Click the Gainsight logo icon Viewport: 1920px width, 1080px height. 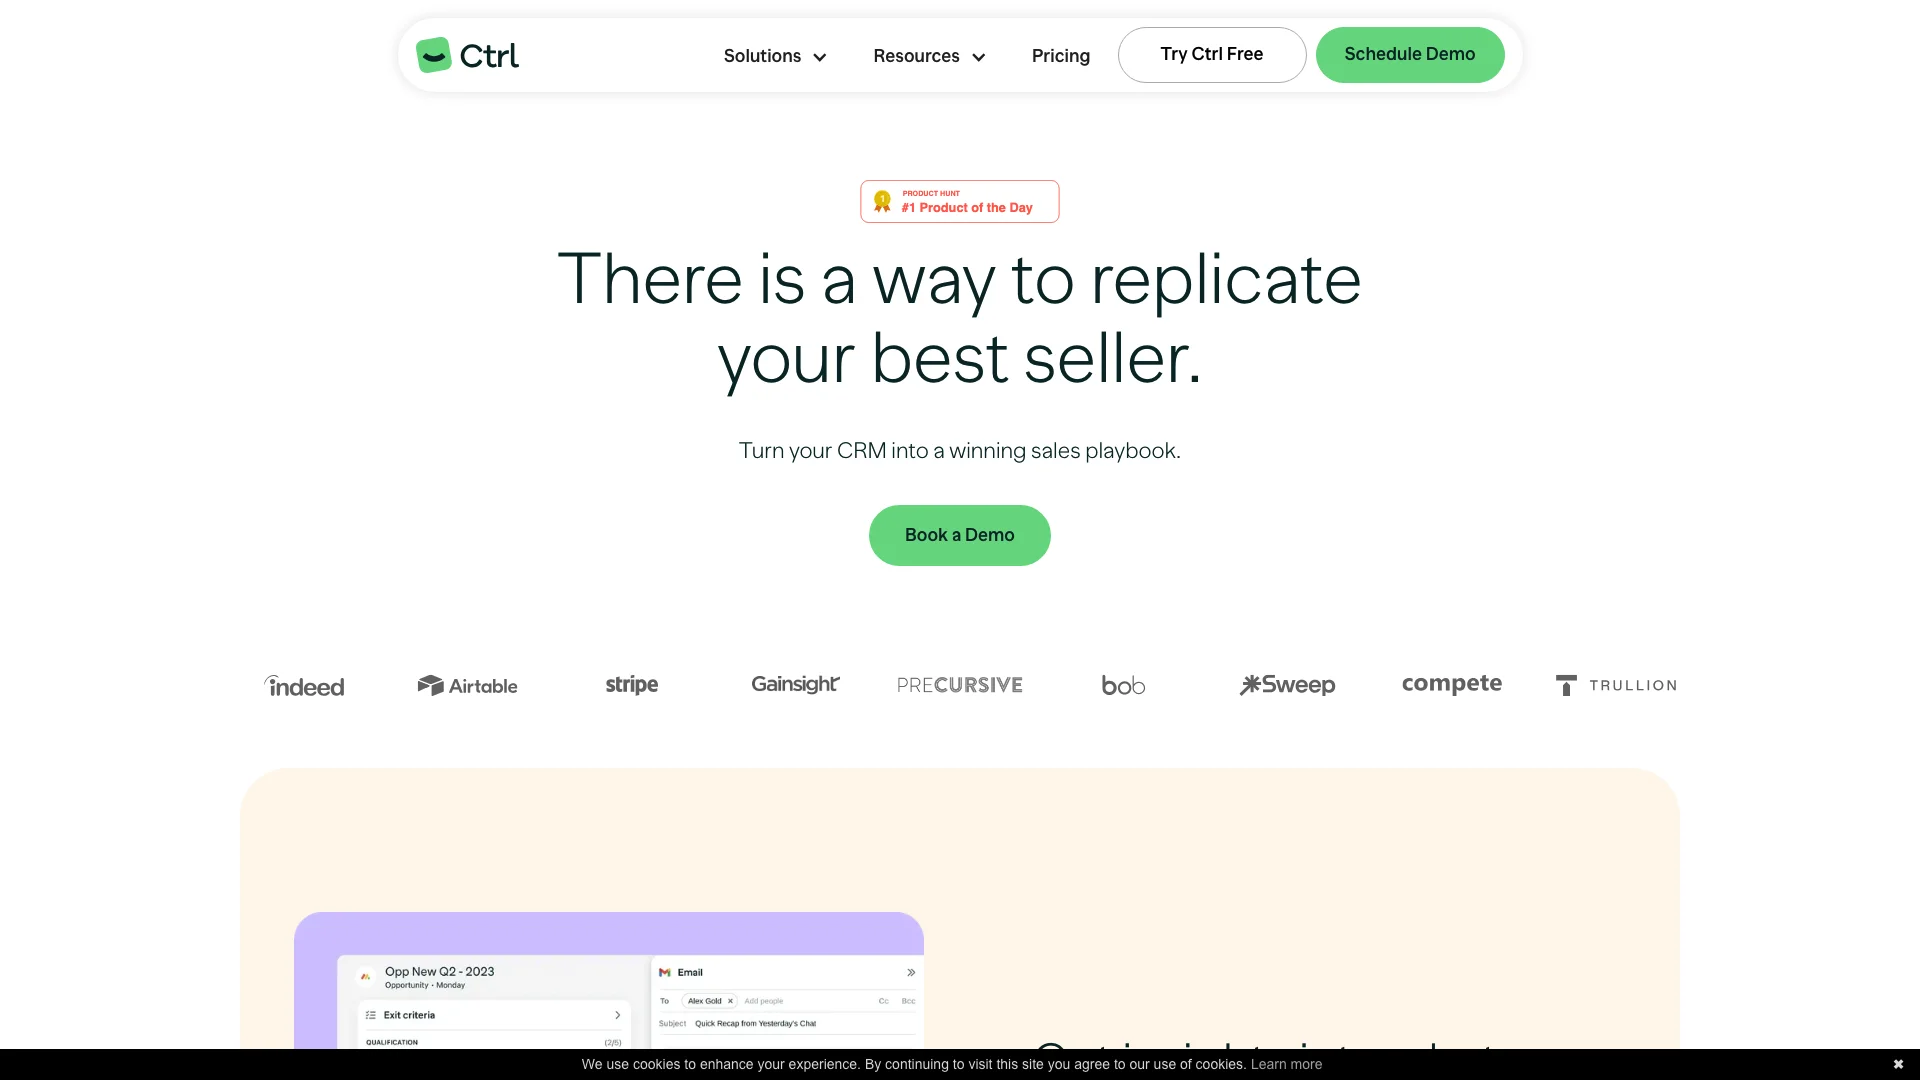coord(795,684)
